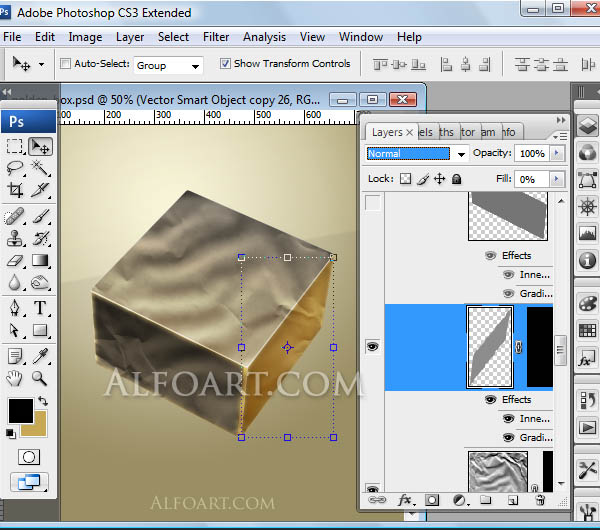Create a new layer

coord(513,500)
